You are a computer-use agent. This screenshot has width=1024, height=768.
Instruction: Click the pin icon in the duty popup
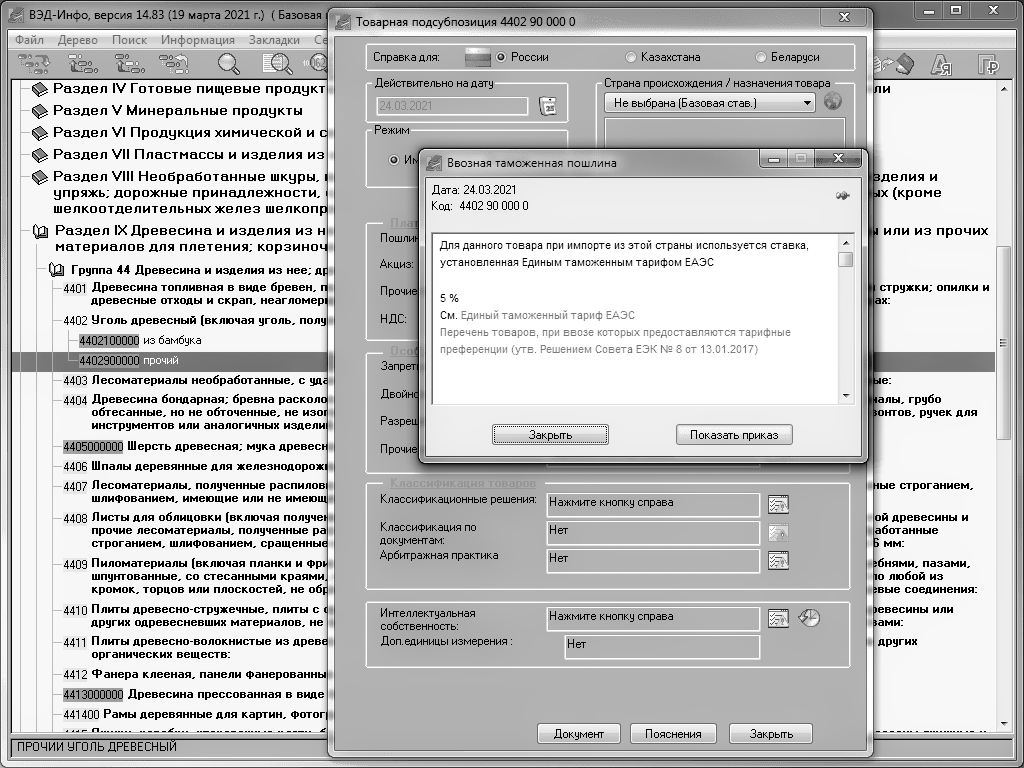(x=842, y=196)
